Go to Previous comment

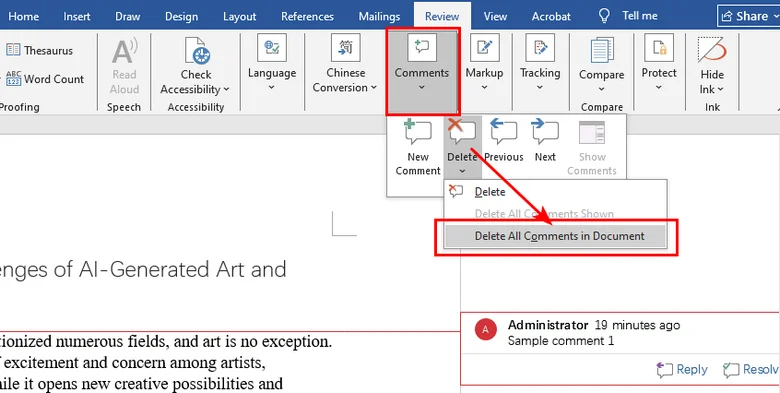click(x=503, y=141)
